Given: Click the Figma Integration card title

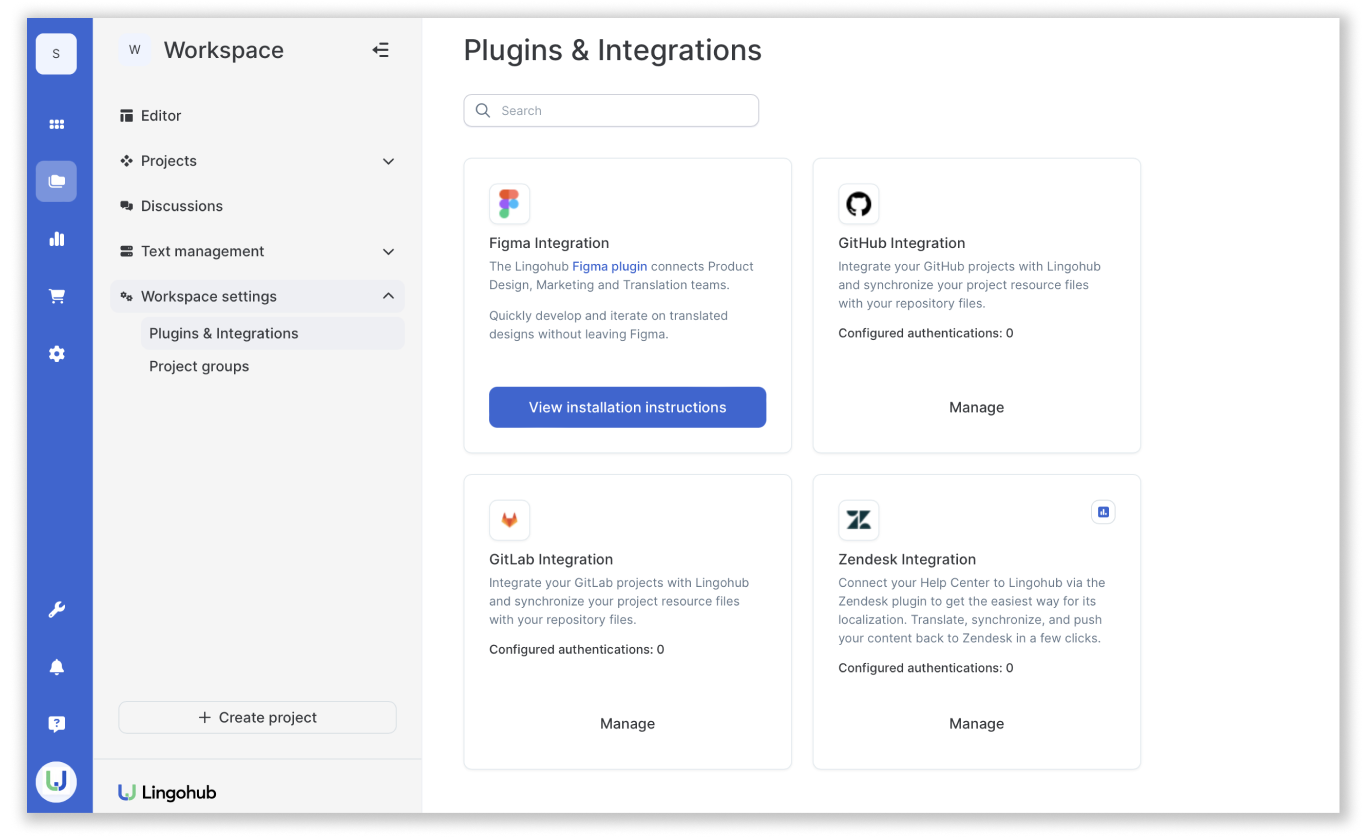Looking at the screenshot, I should point(549,243).
